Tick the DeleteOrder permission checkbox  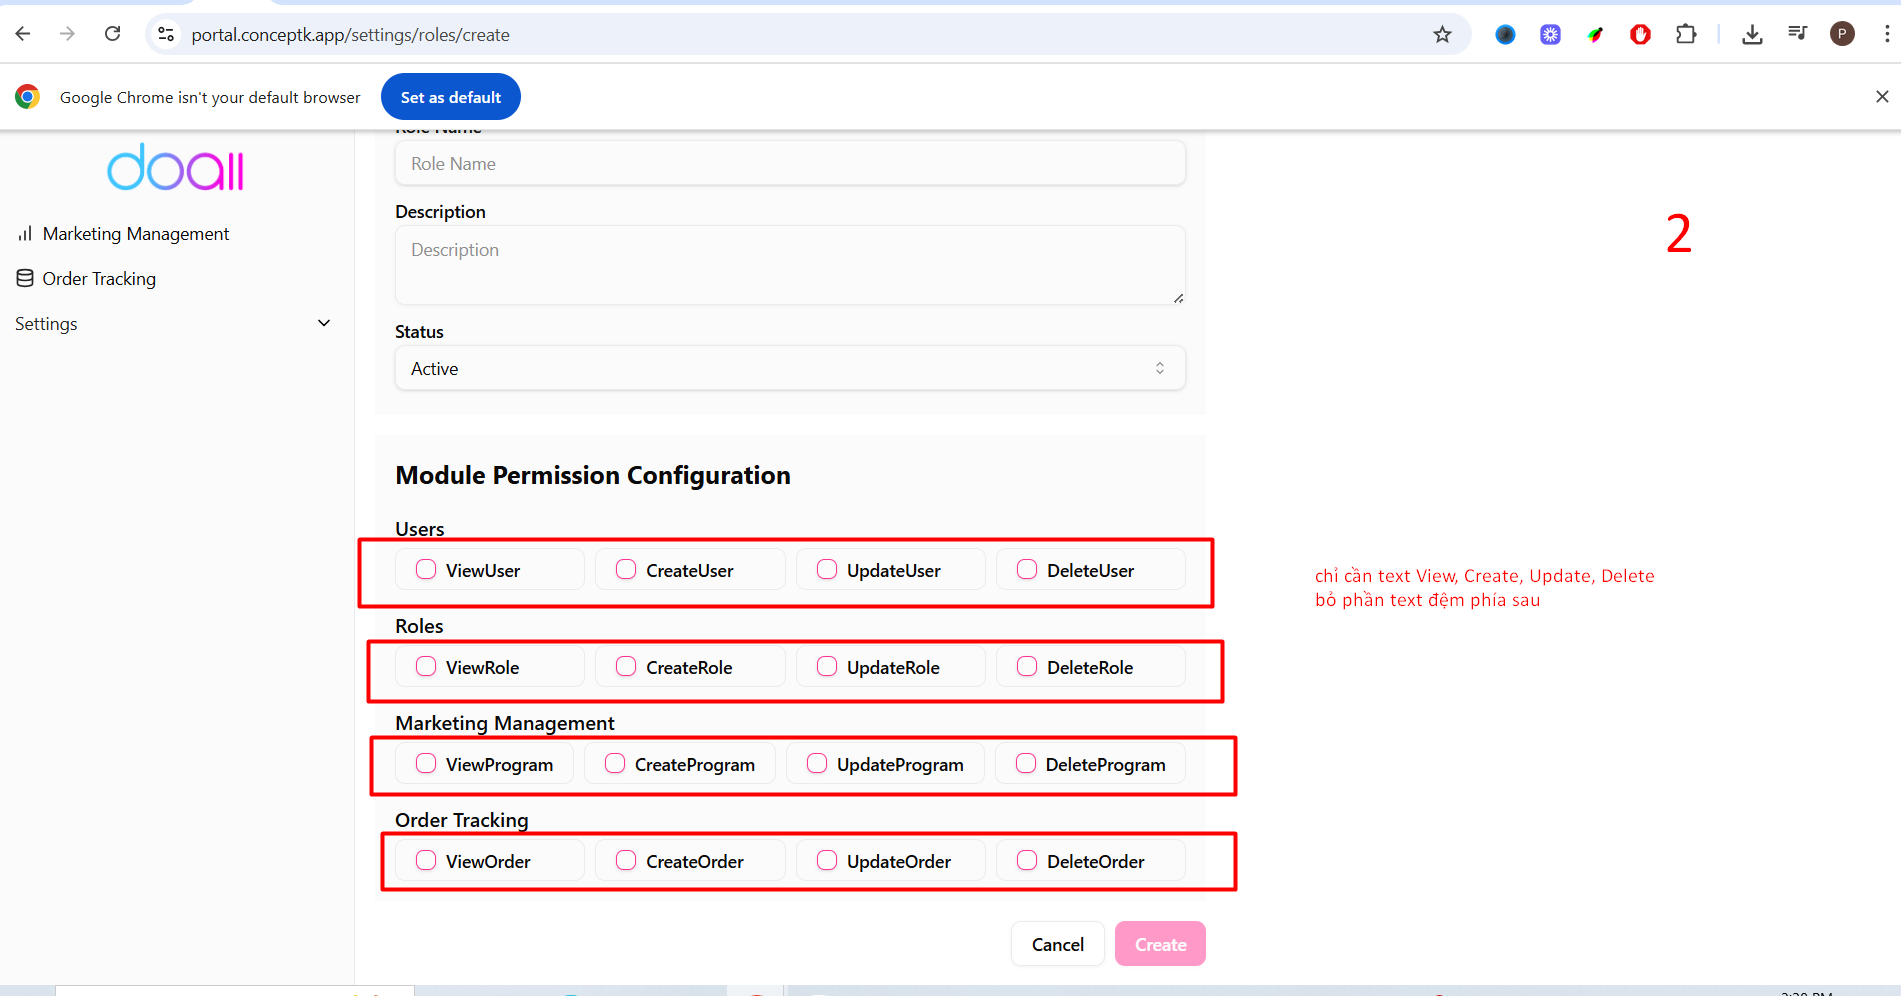(1027, 861)
